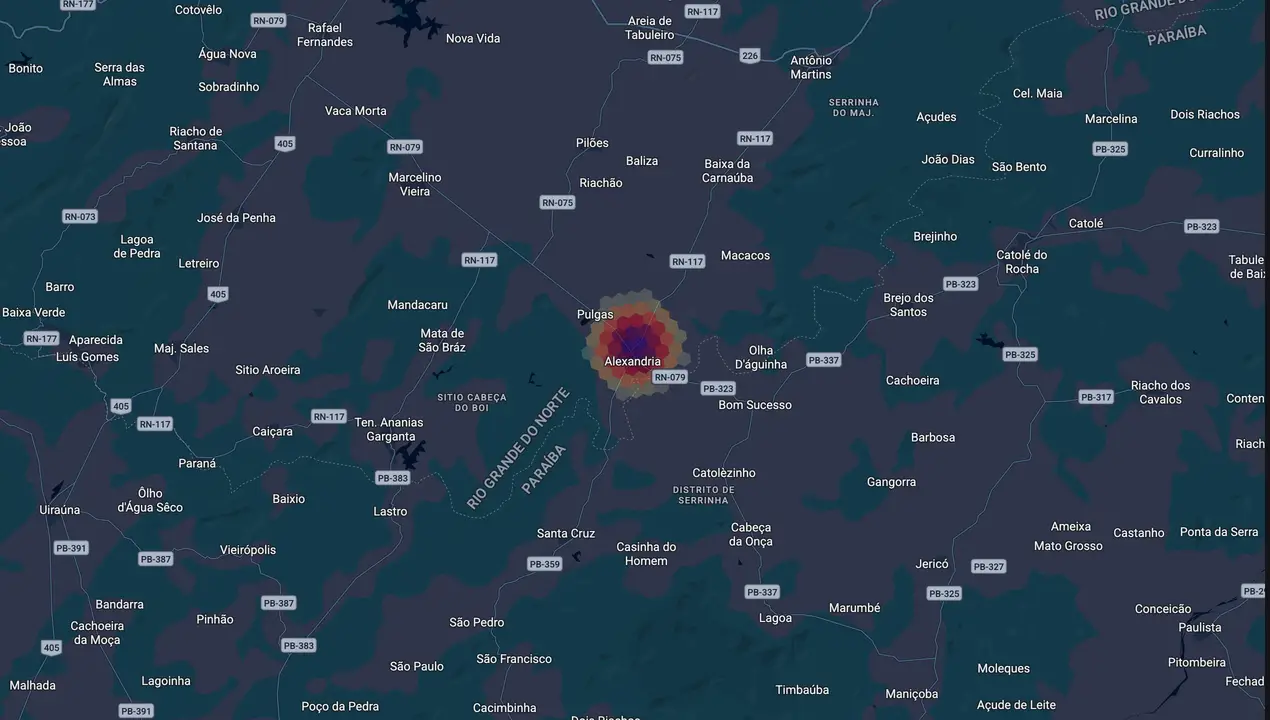The width and height of the screenshot is (1270, 720).
Task: Select the Sitio Aroeira label
Action: [268, 370]
